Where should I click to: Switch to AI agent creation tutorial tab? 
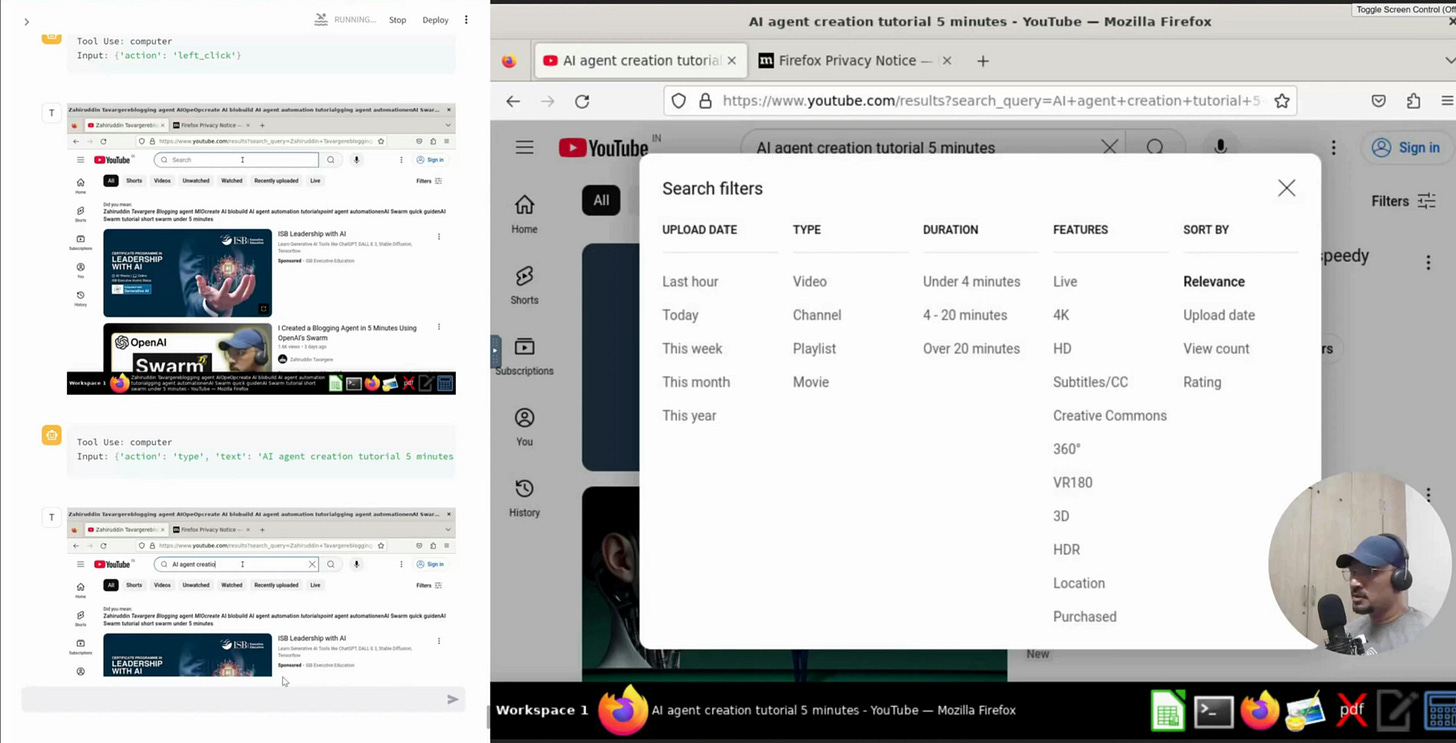641,61
